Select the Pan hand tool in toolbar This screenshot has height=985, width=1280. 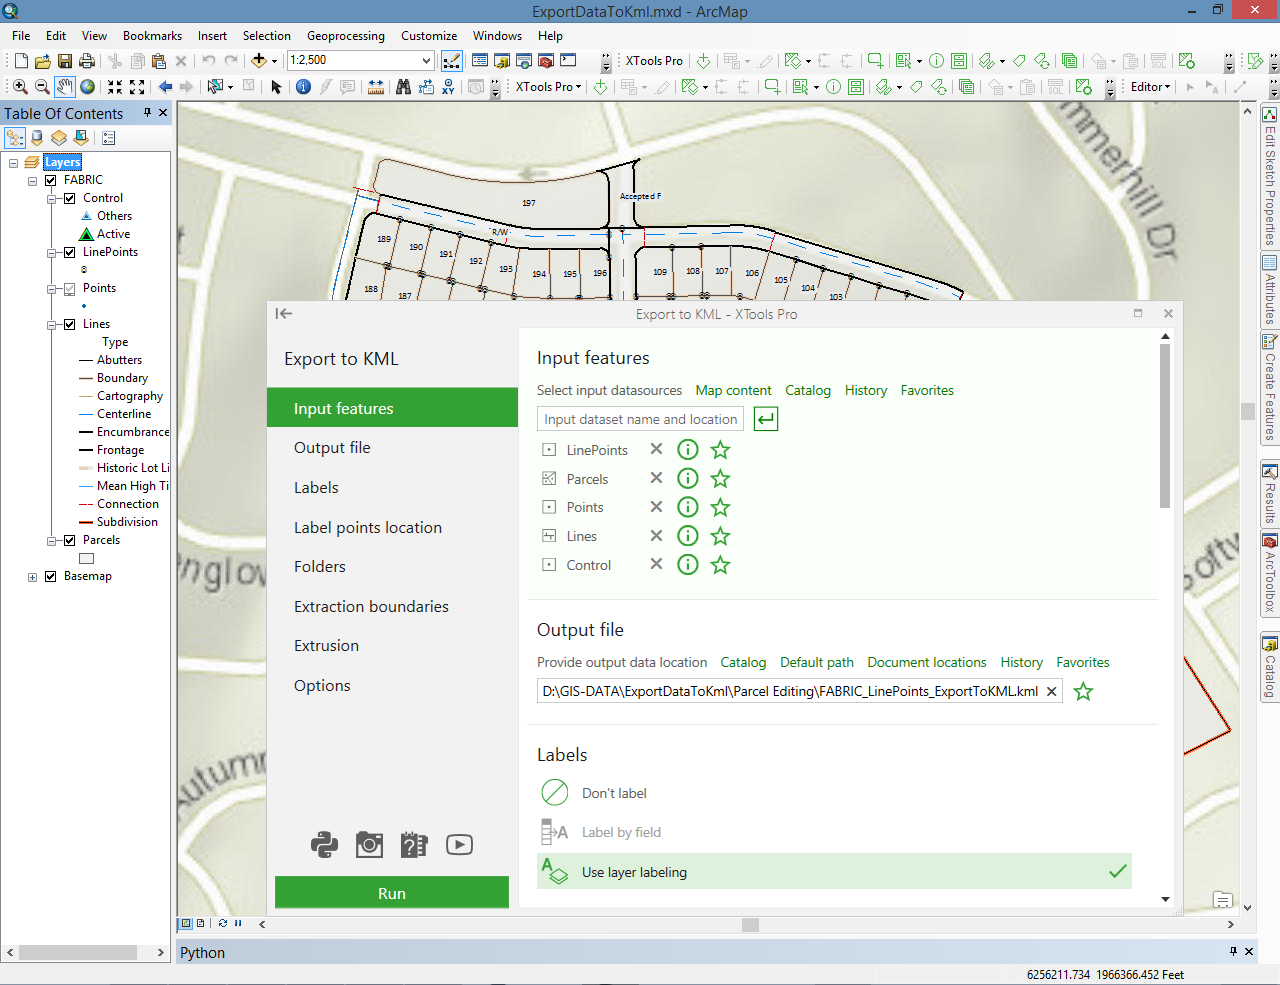[x=65, y=87]
